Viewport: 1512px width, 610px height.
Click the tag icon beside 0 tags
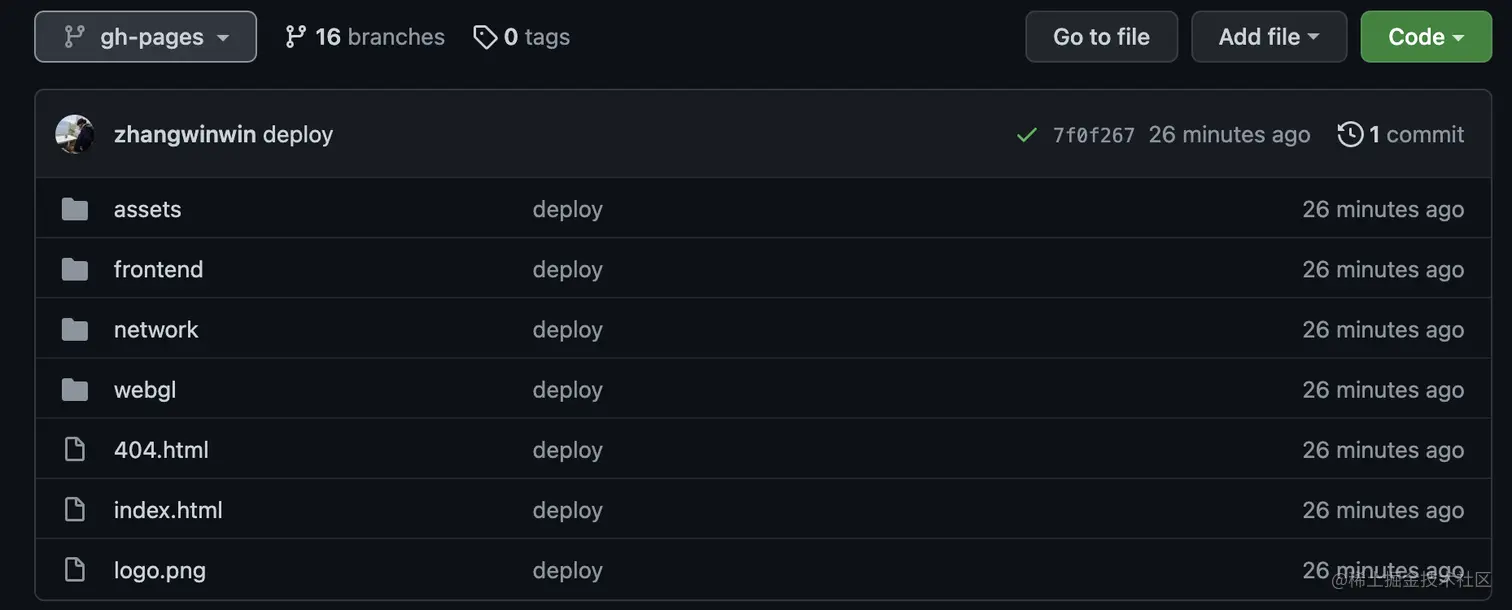click(x=485, y=38)
